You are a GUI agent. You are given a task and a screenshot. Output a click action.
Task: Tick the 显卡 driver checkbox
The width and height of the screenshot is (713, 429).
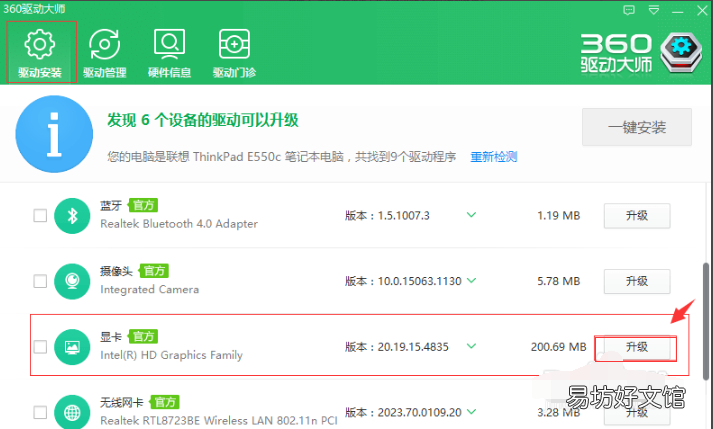tap(40, 347)
